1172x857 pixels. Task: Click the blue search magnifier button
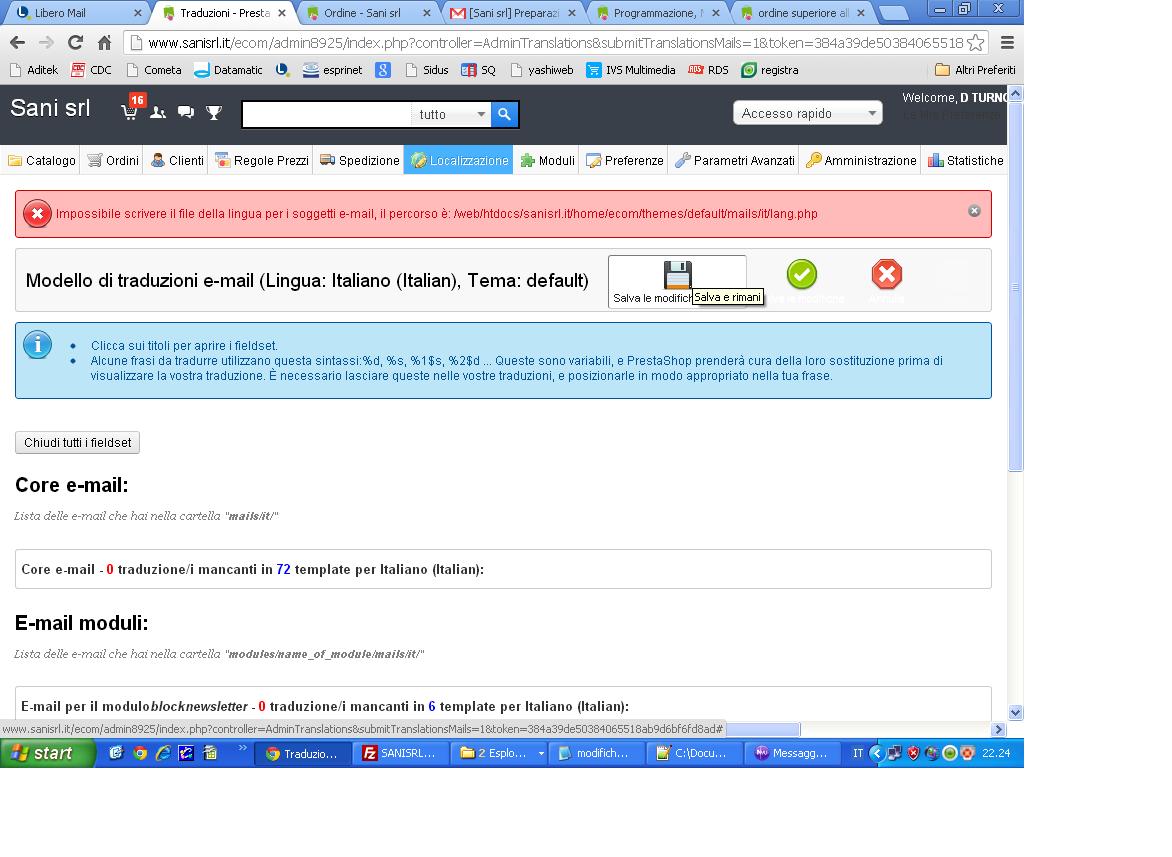(x=505, y=114)
